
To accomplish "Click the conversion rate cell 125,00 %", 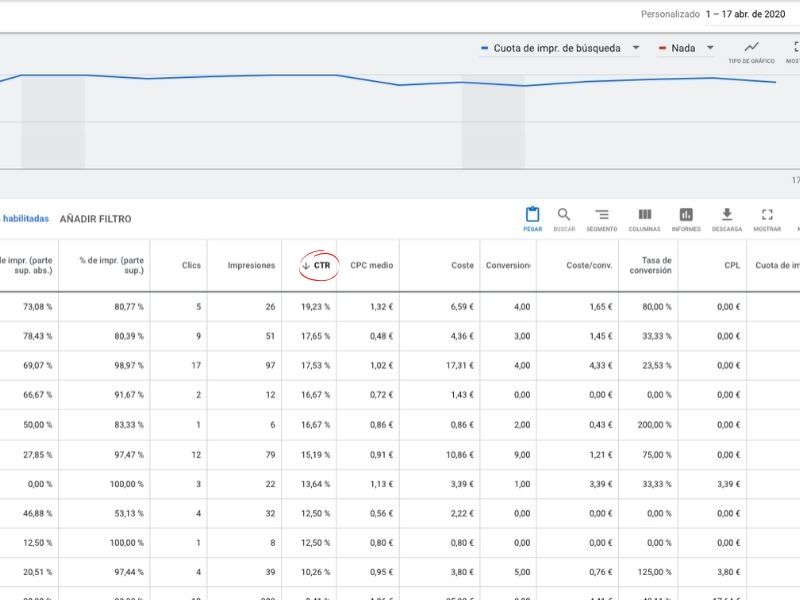I will pos(655,572).
